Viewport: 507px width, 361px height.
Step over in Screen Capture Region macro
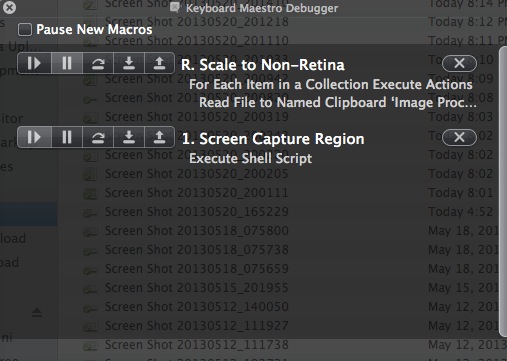(98, 137)
